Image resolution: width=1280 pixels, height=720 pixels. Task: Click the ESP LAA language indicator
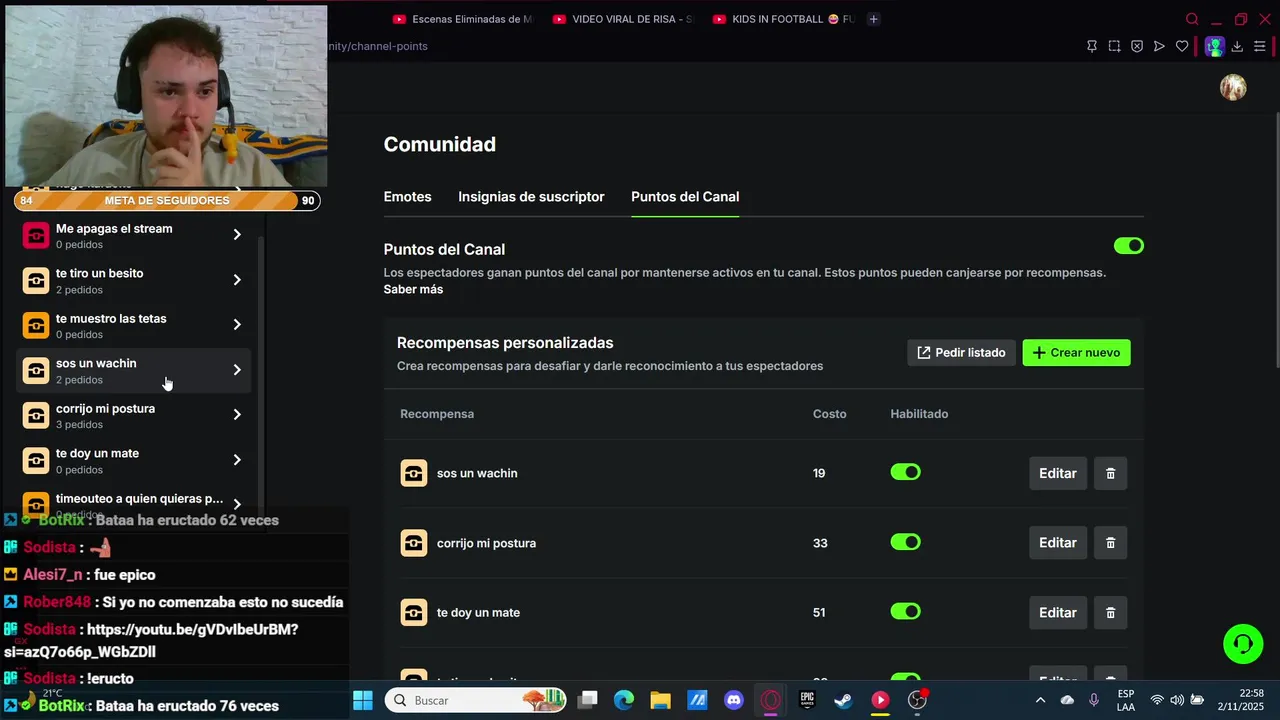click(1126, 700)
